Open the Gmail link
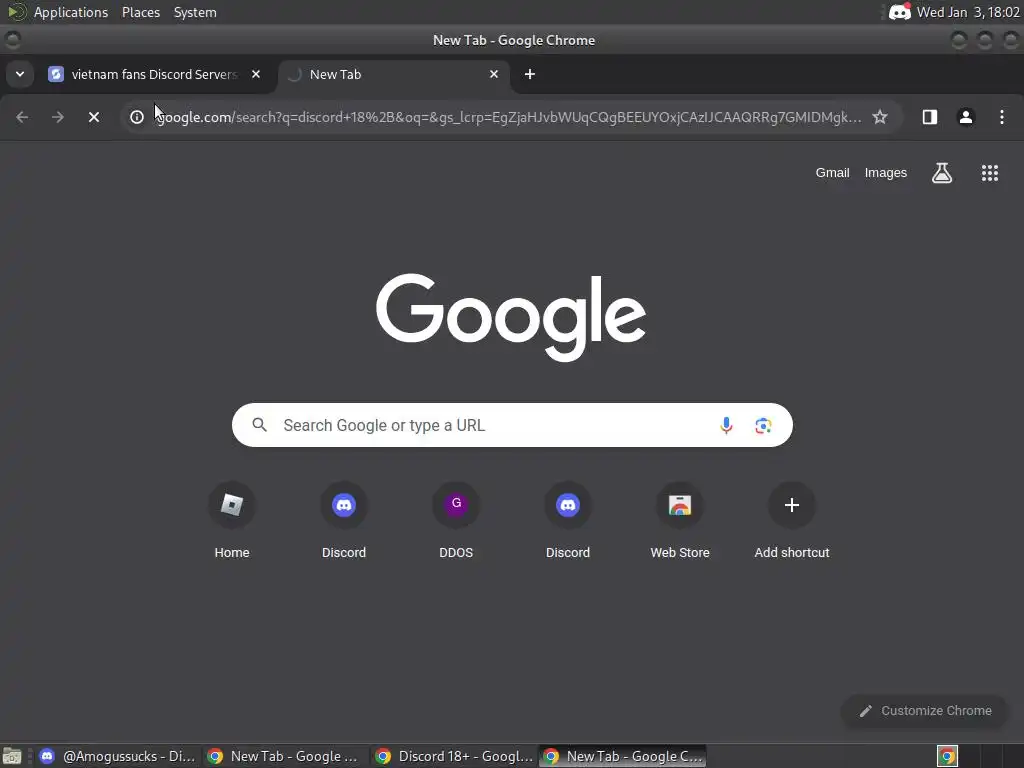 (x=832, y=173)
